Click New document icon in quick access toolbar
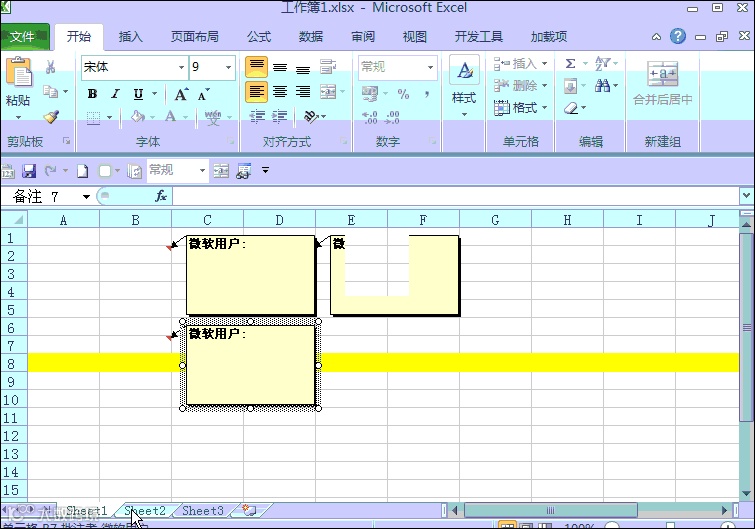Viewport: 755px width, 529px height. [x=83, y=171]
